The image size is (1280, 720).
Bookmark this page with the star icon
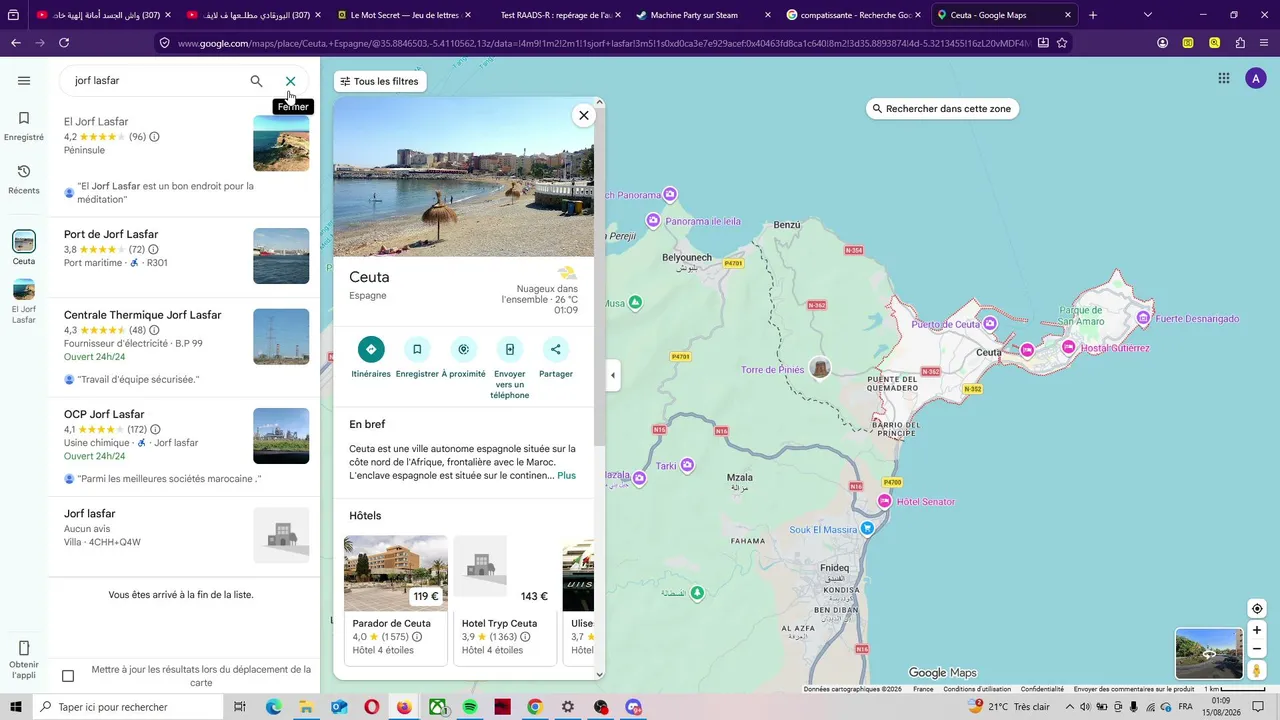point(1062,43)
